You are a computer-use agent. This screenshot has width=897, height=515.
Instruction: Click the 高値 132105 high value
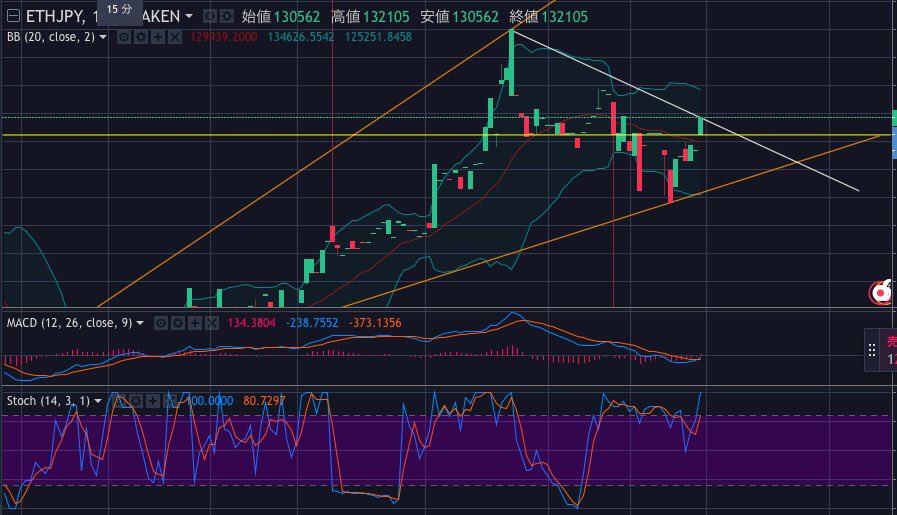(370, 17)
